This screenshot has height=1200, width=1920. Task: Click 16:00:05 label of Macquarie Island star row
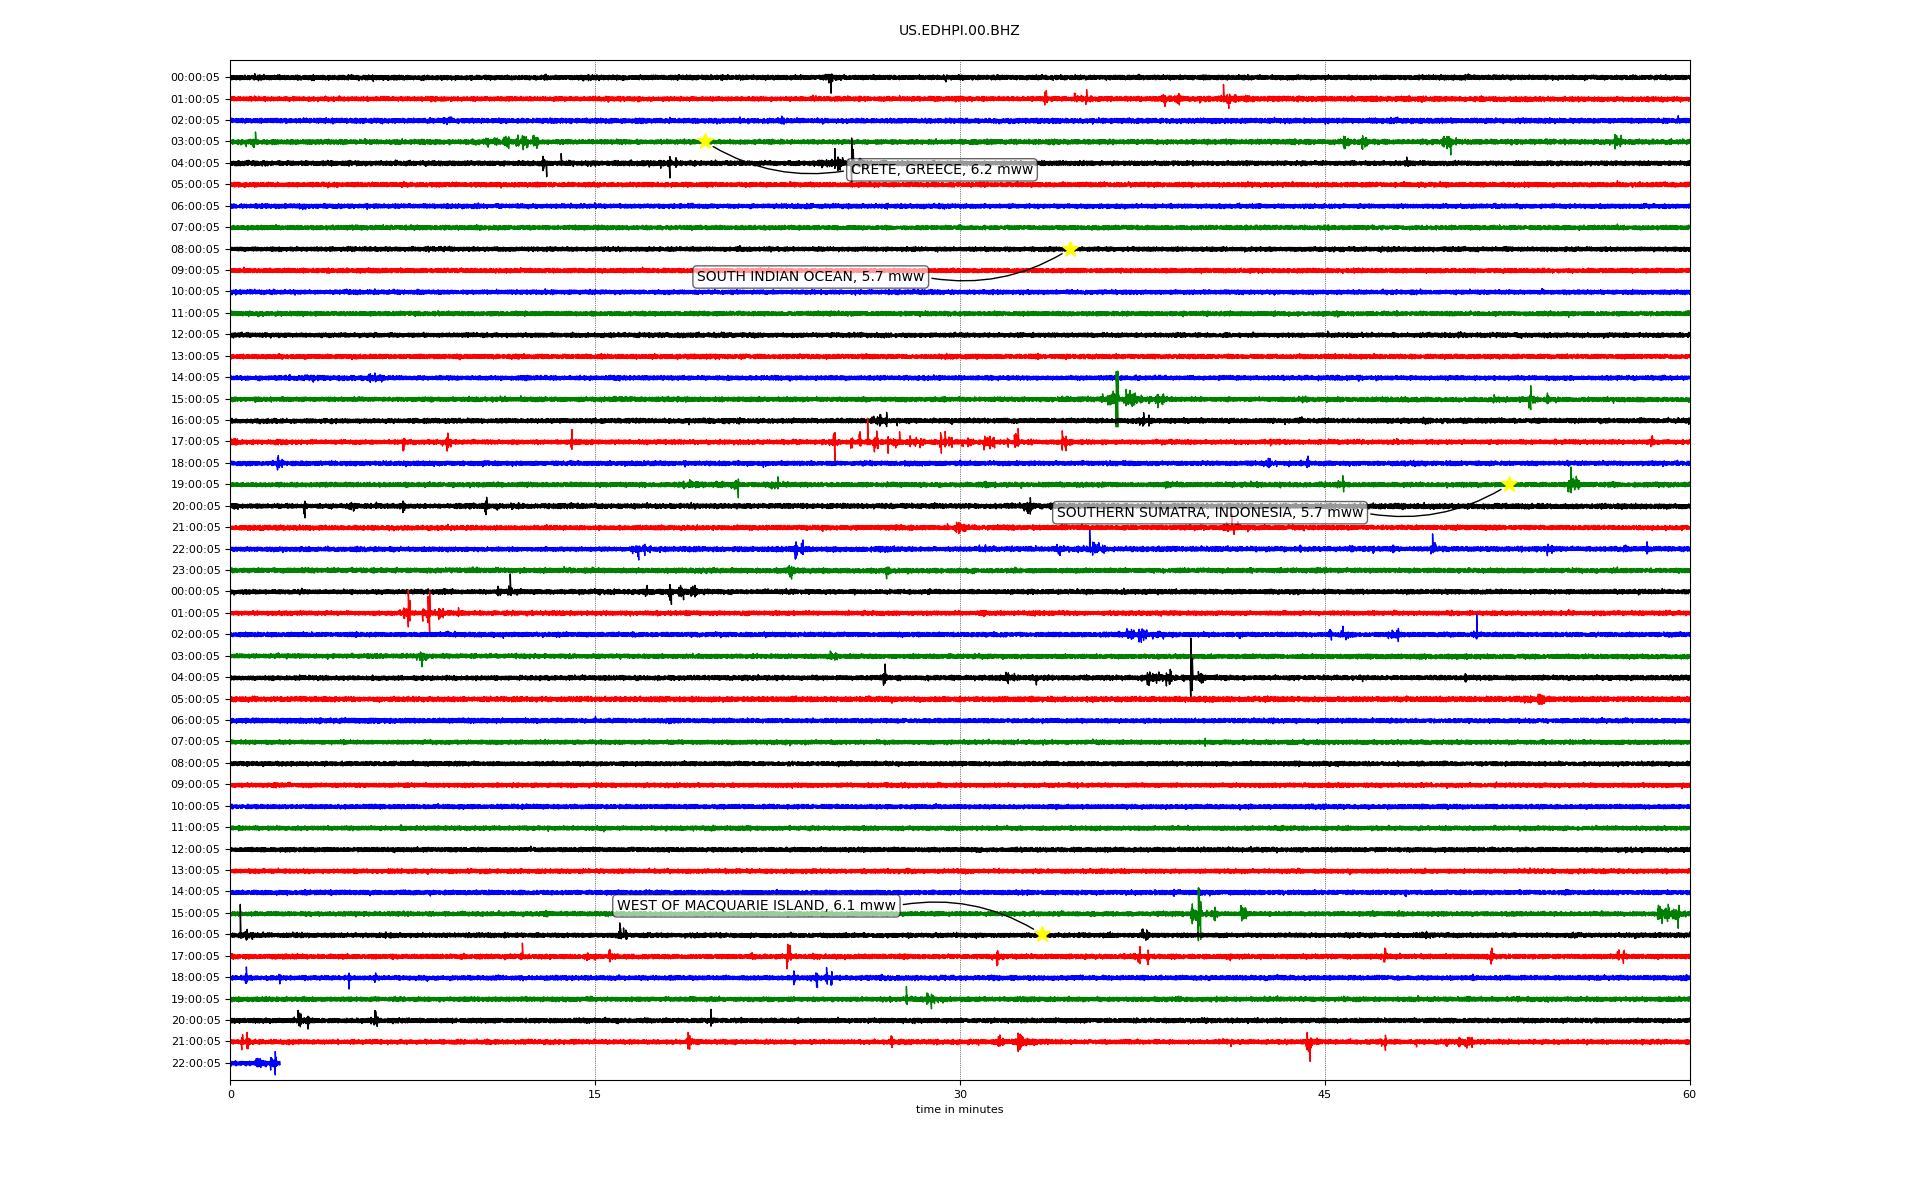[x=195, y=935]
